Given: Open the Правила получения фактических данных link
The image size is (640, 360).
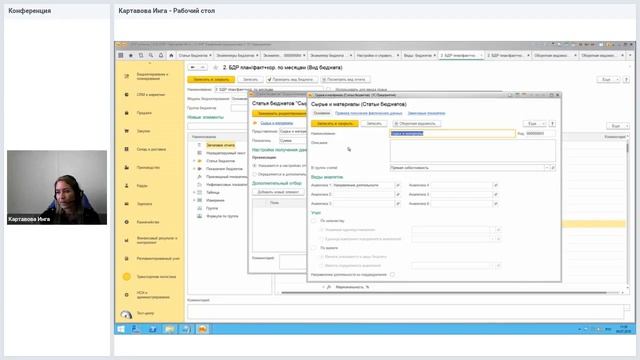Looking at the screenshot, I should pos(369,113).
